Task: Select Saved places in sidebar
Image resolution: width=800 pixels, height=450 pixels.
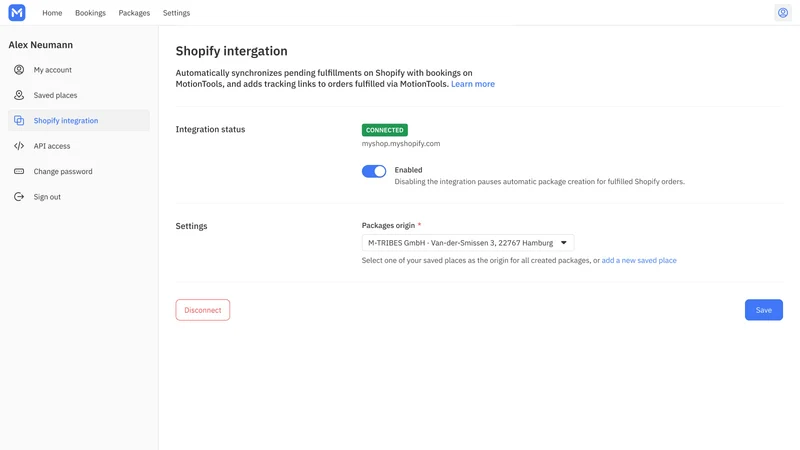Action: pyautogui.click(x=79, y=95)
